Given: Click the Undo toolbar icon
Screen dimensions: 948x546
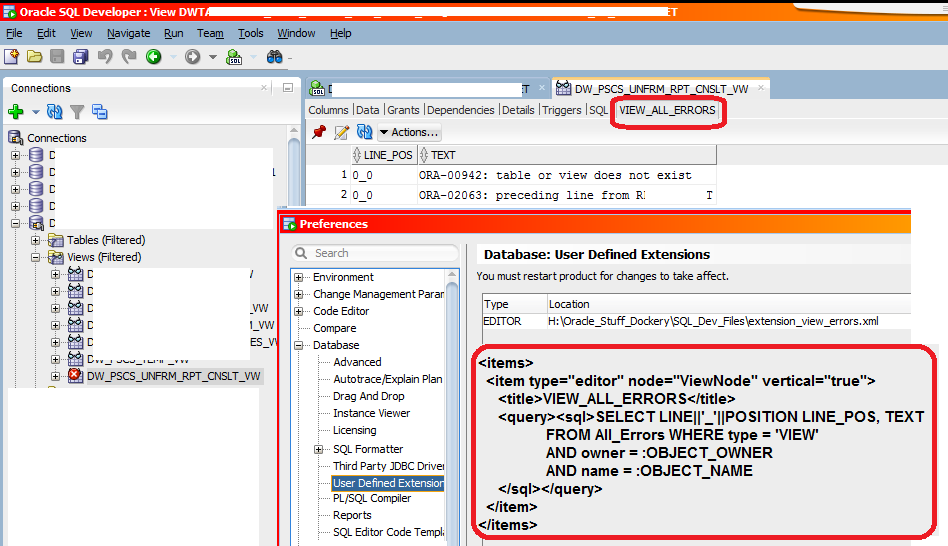Looking at the screenshot, I should click(x=105, y=57).
